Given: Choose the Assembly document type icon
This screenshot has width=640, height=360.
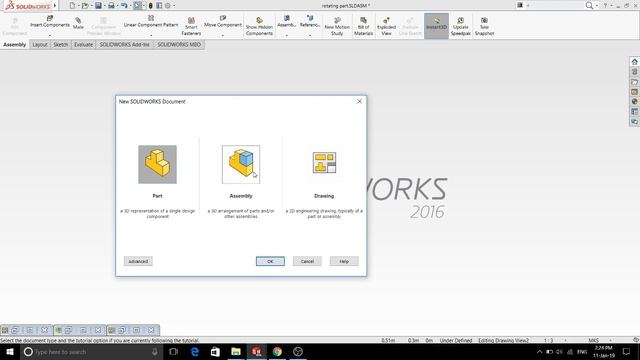Looking at the screenshot, I should 241,164.
